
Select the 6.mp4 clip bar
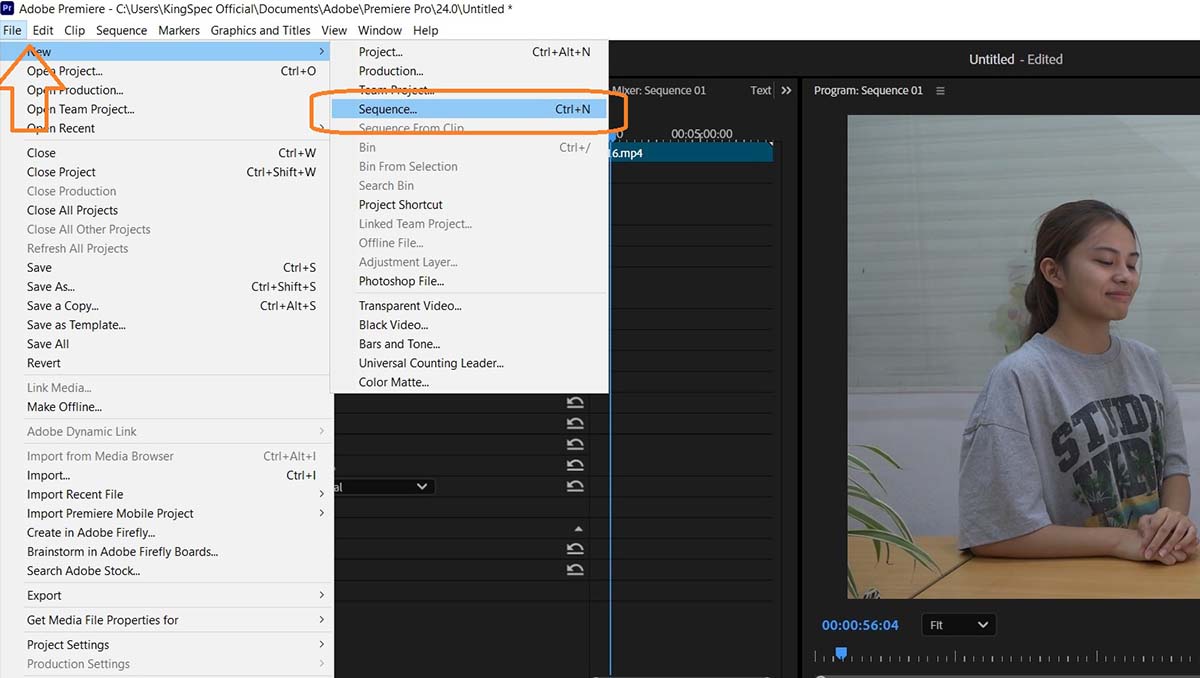pyautogui.click(x=691, y=153)
